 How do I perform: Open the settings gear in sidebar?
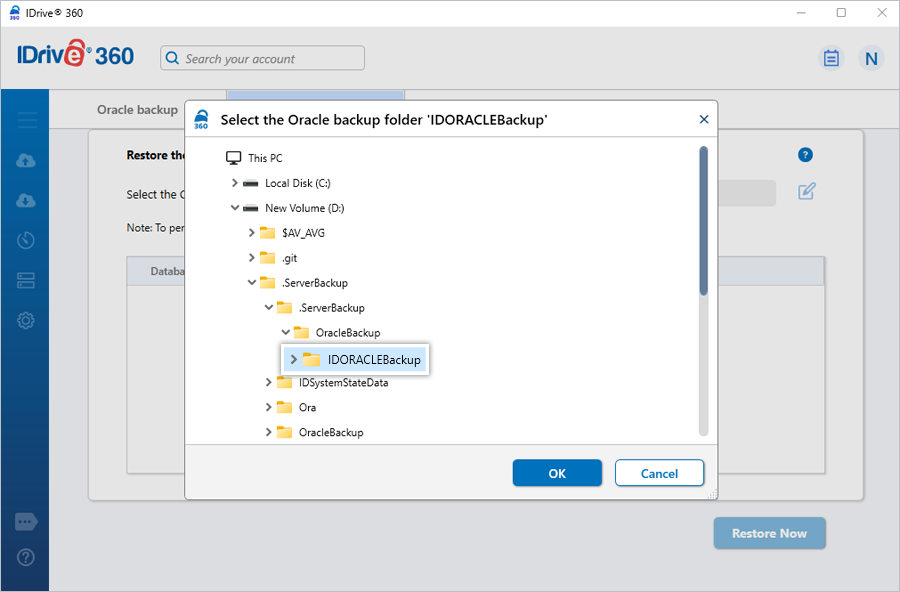click(26, 321)
